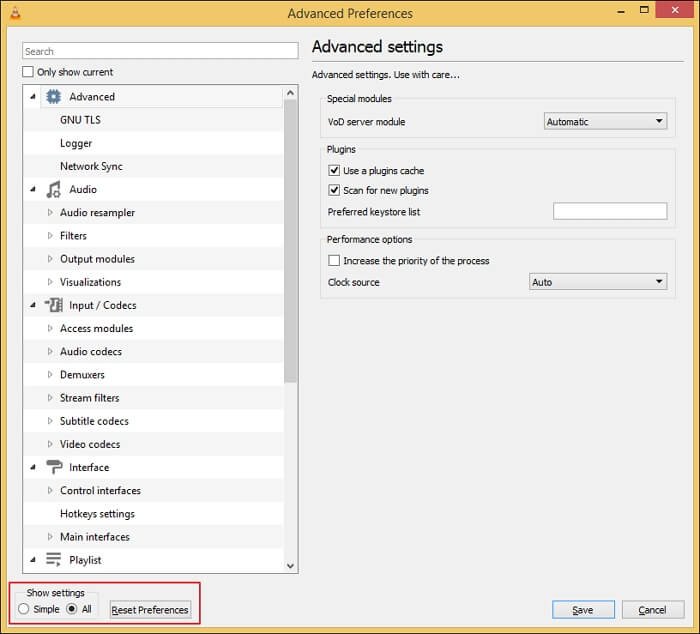700x634 pixels.
Task: Select the Simple show settings radio button
Action: [x=24, y=609]
